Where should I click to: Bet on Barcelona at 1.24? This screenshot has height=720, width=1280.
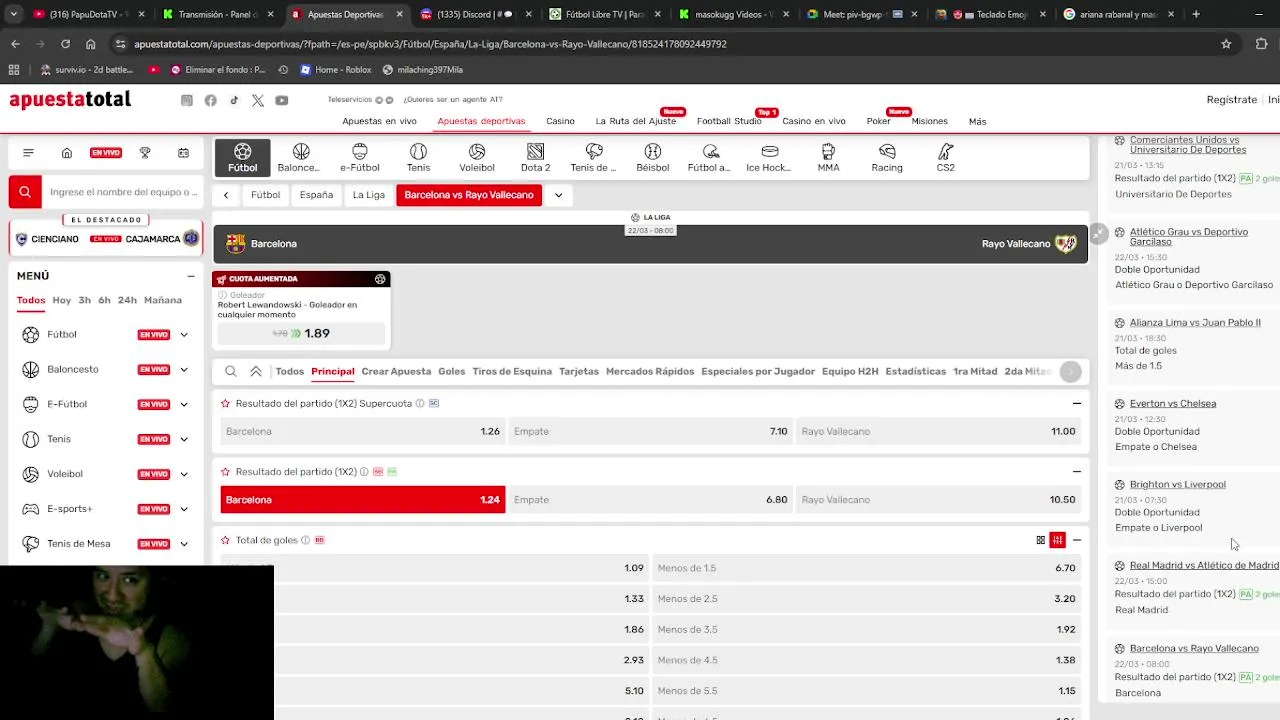coord(363,500)
